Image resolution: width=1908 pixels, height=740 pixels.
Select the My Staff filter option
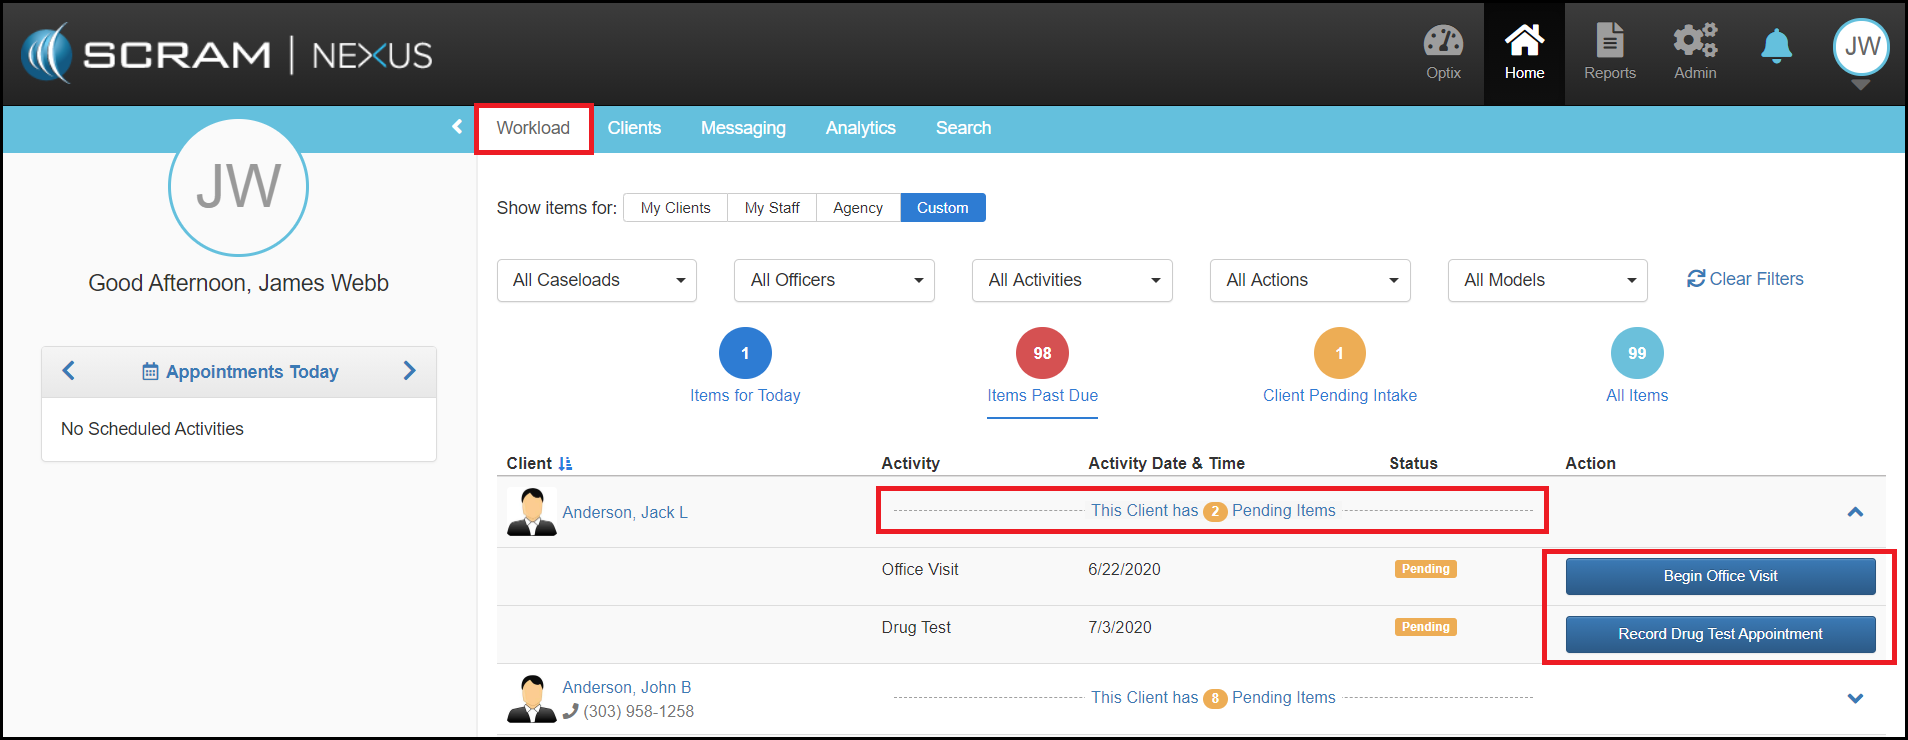771,208
